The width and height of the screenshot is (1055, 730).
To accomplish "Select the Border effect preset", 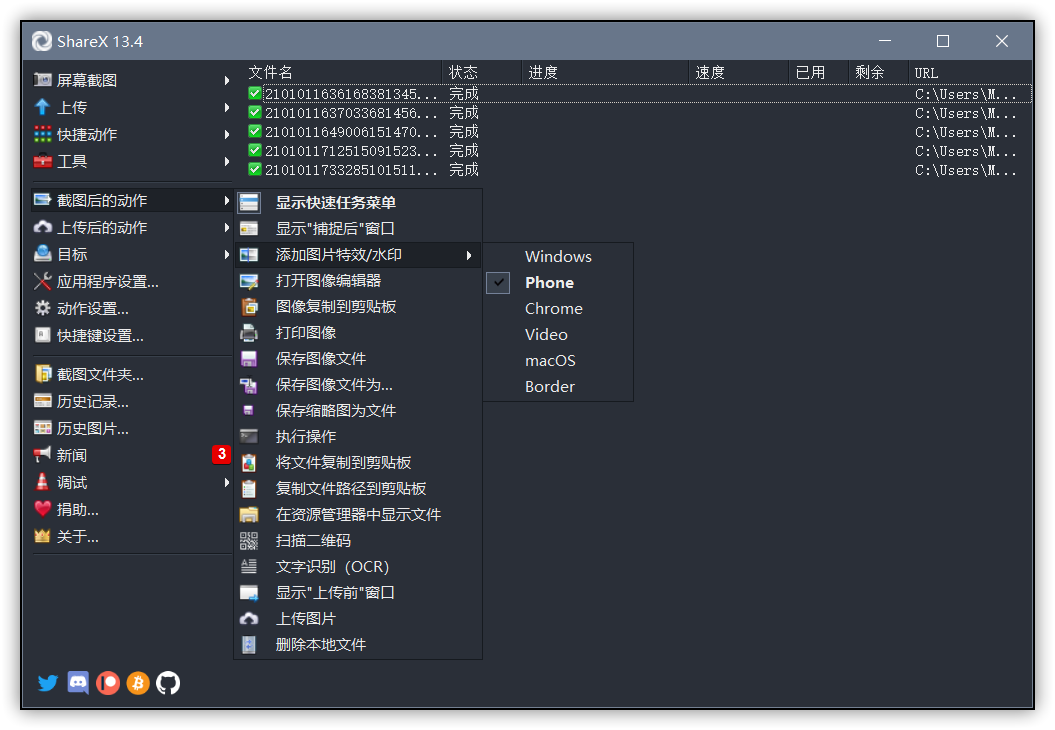I will [558, 386].
